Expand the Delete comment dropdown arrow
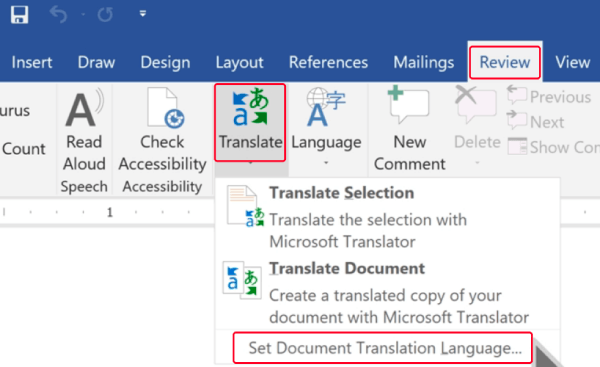 [x=477, y=163]
